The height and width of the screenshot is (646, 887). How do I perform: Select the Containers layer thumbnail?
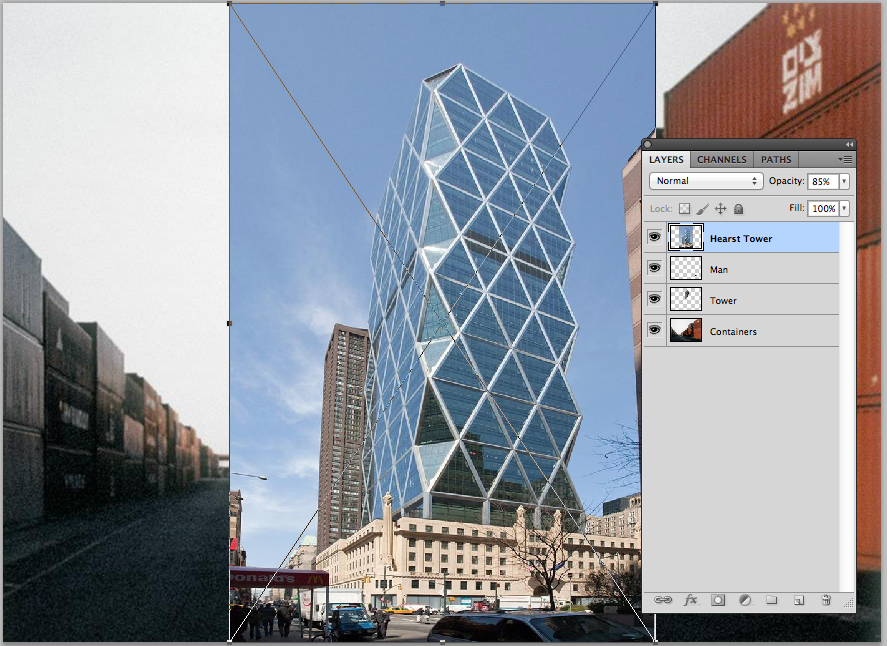click(686, 330)
